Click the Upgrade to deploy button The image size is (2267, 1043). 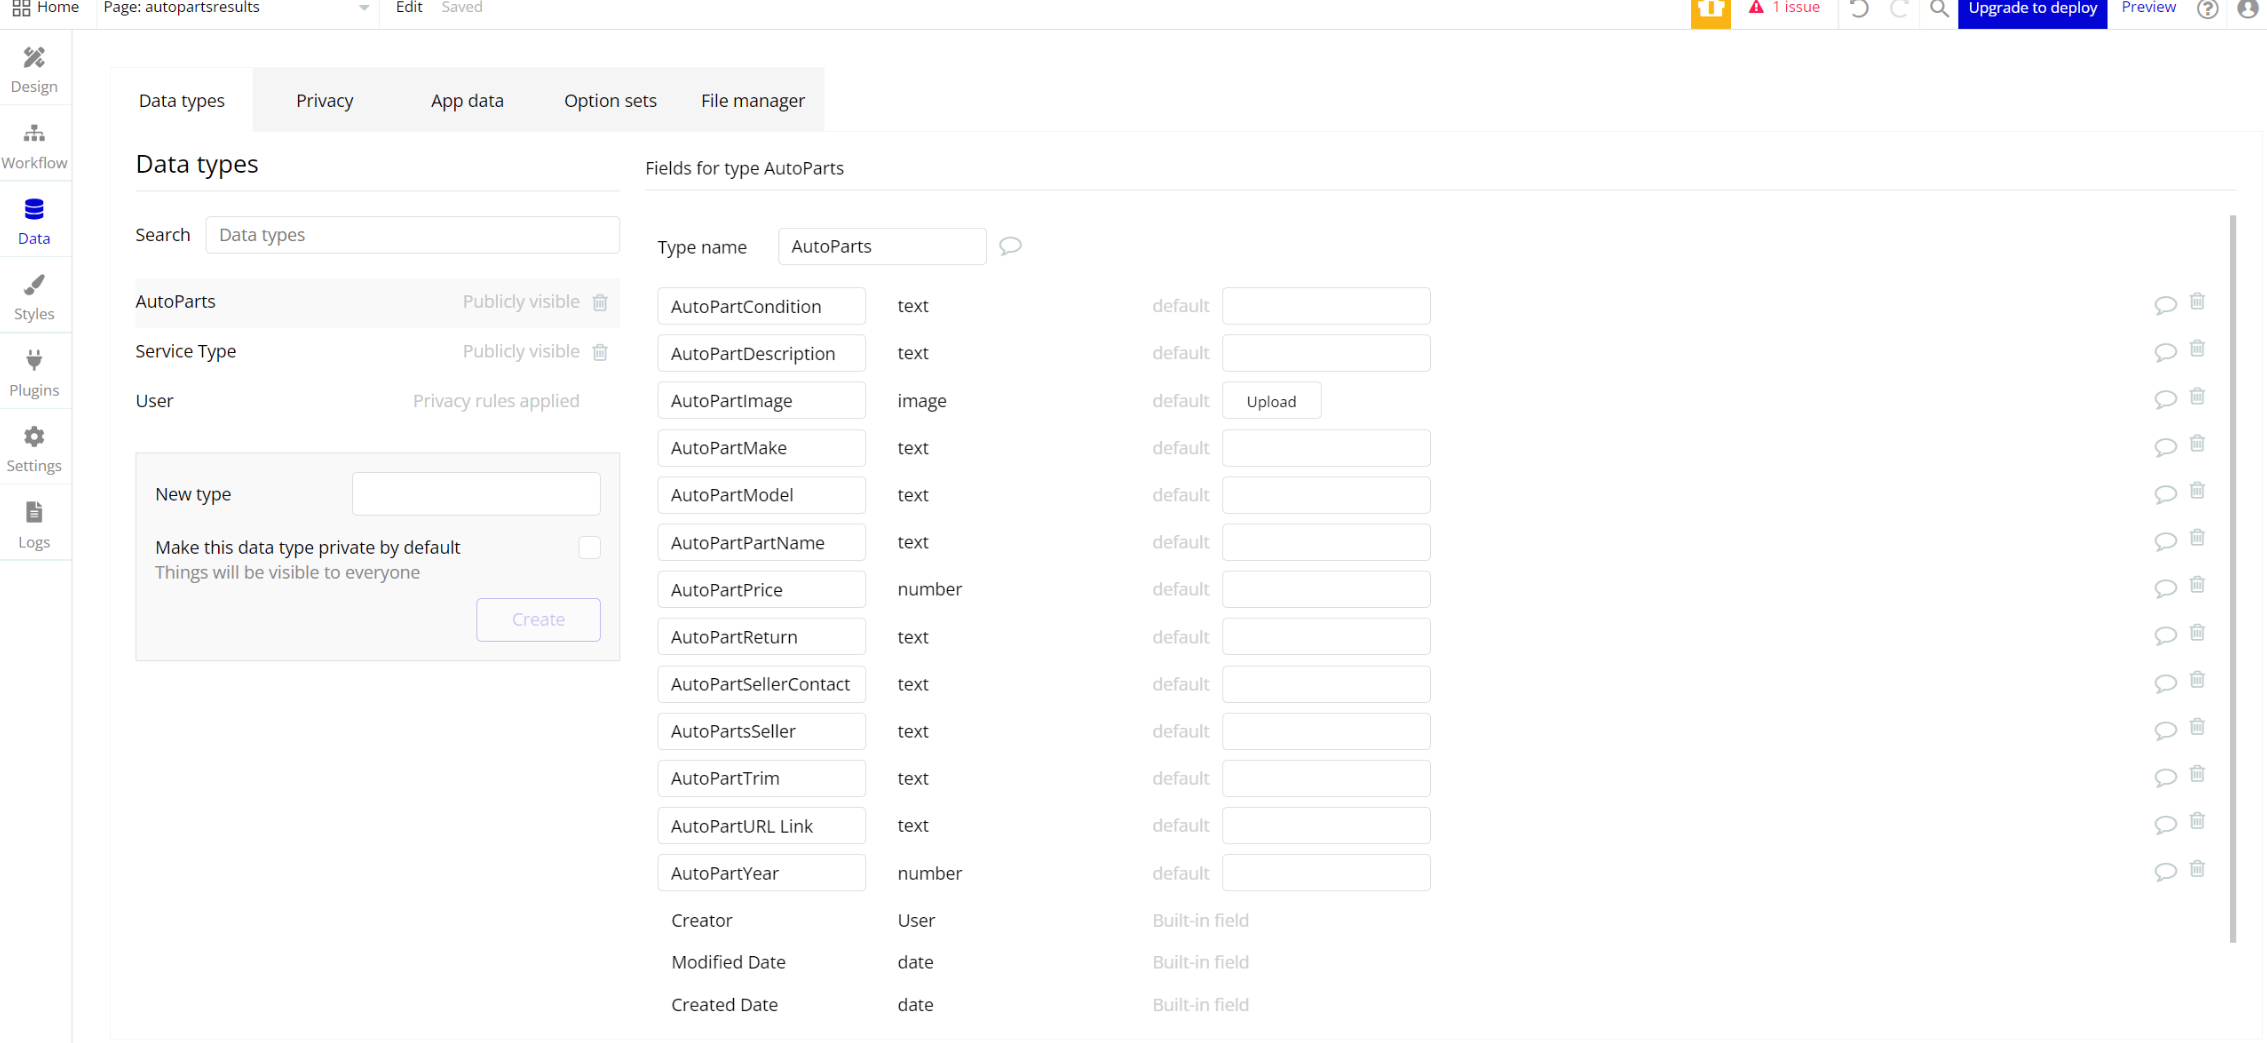[x=2032, y=9]
